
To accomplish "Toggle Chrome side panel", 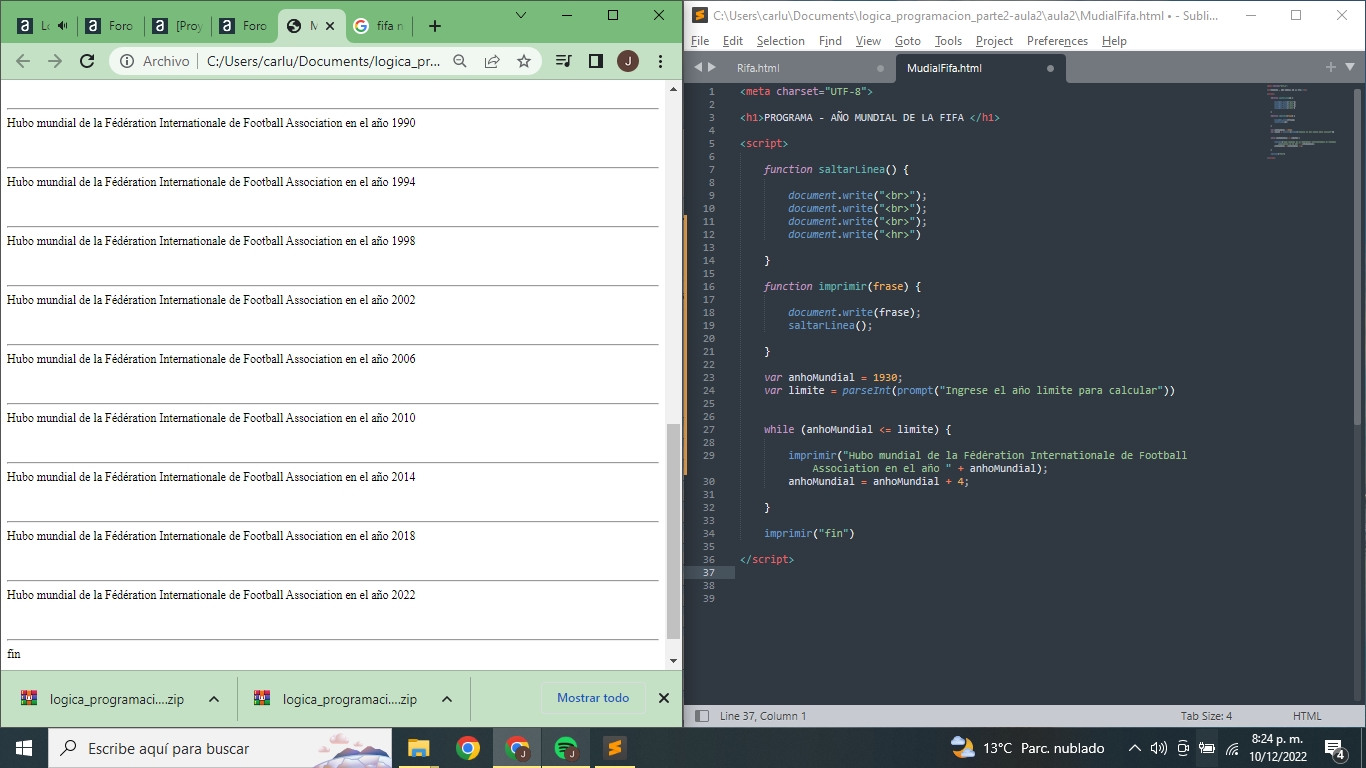I will click(x=596, y=61).
